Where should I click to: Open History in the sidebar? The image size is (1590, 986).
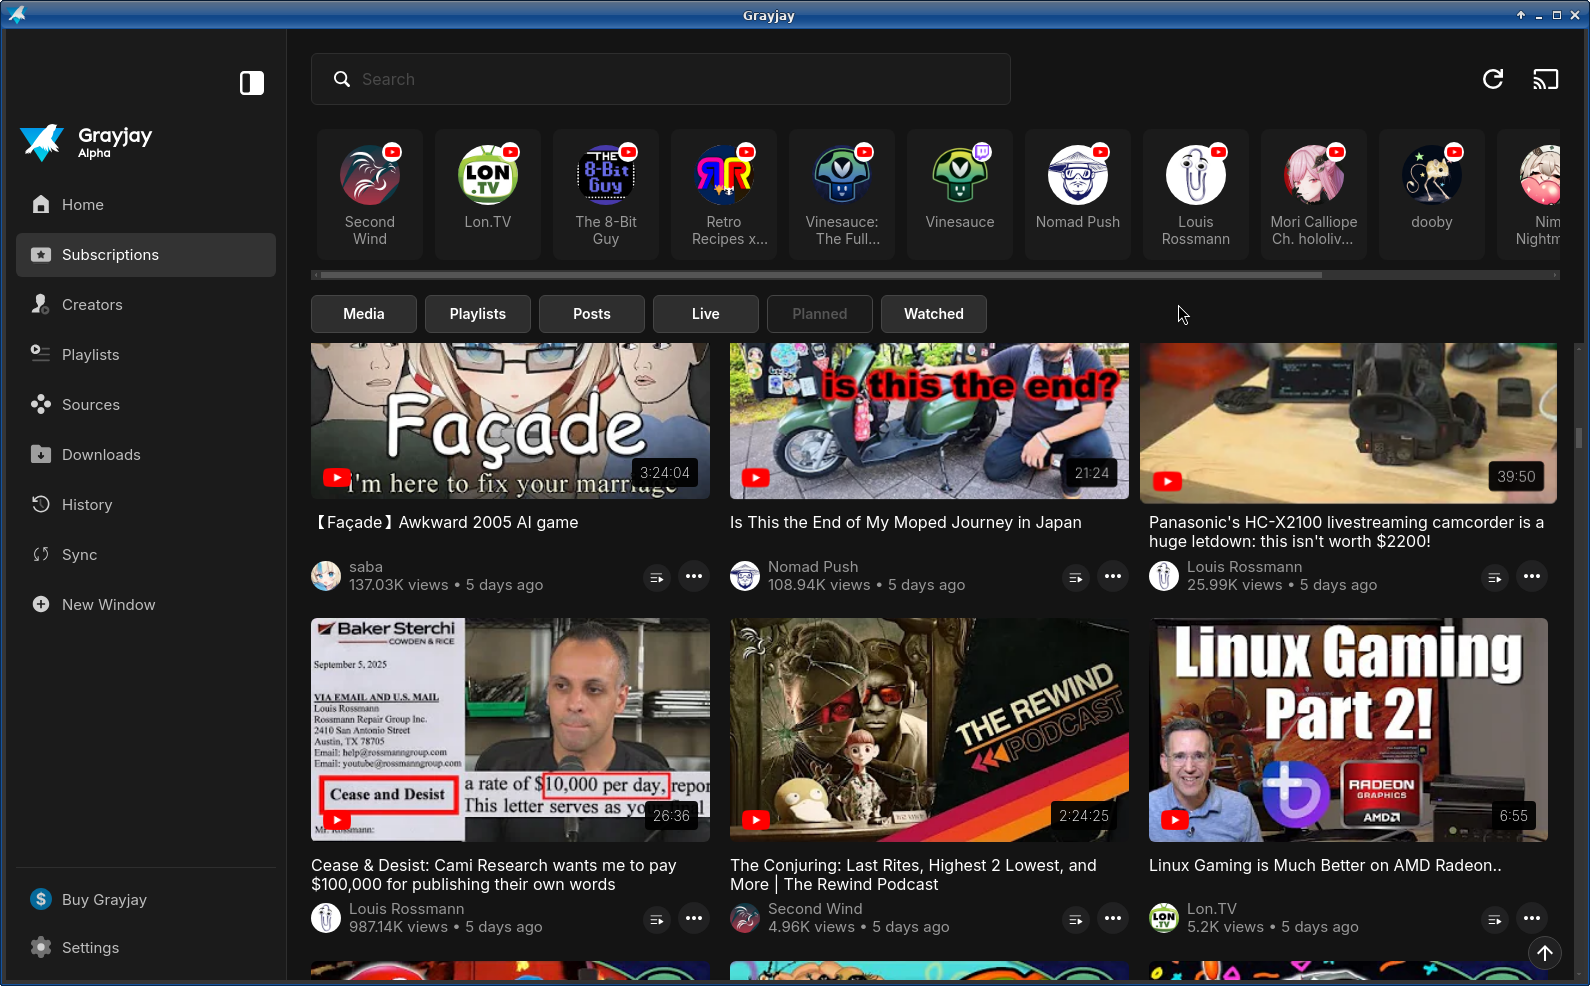click(x=146, y=505)
